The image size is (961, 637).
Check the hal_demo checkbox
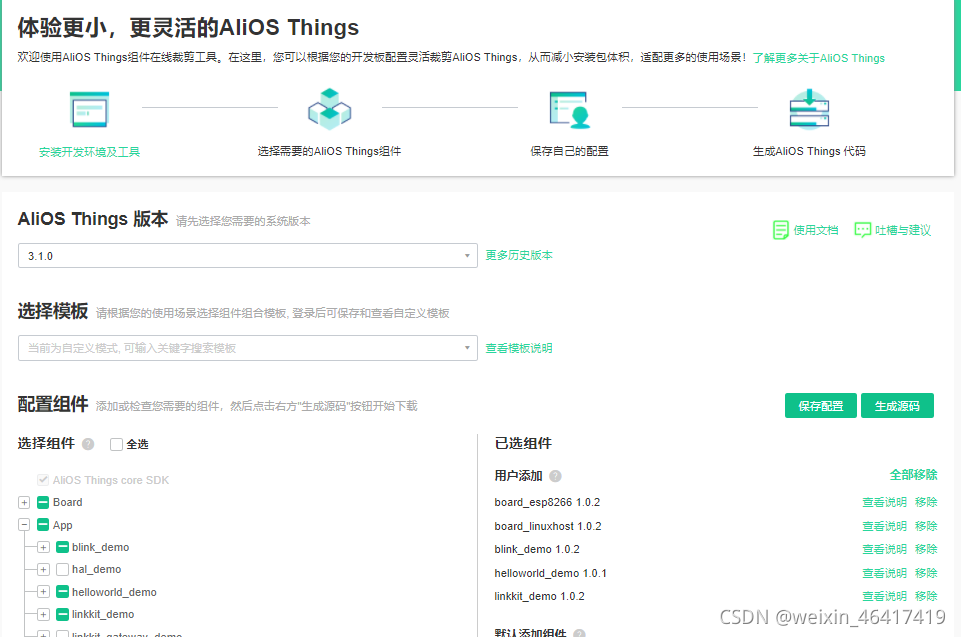pos(62,570)
